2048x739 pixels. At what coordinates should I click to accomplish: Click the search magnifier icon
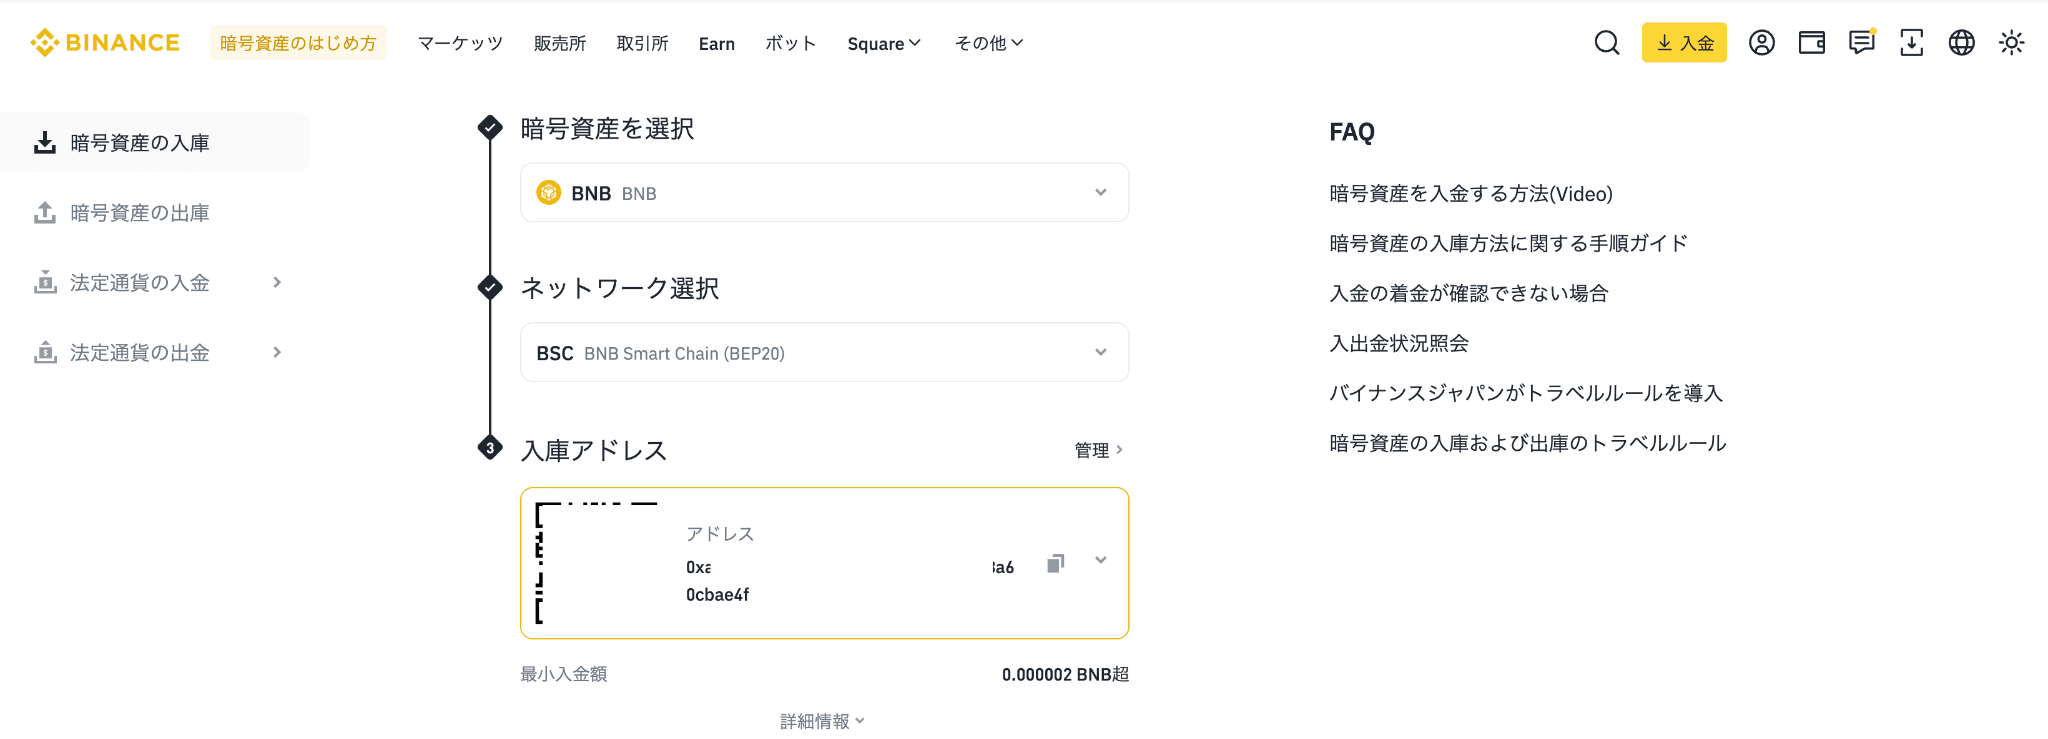[1607, 43]
